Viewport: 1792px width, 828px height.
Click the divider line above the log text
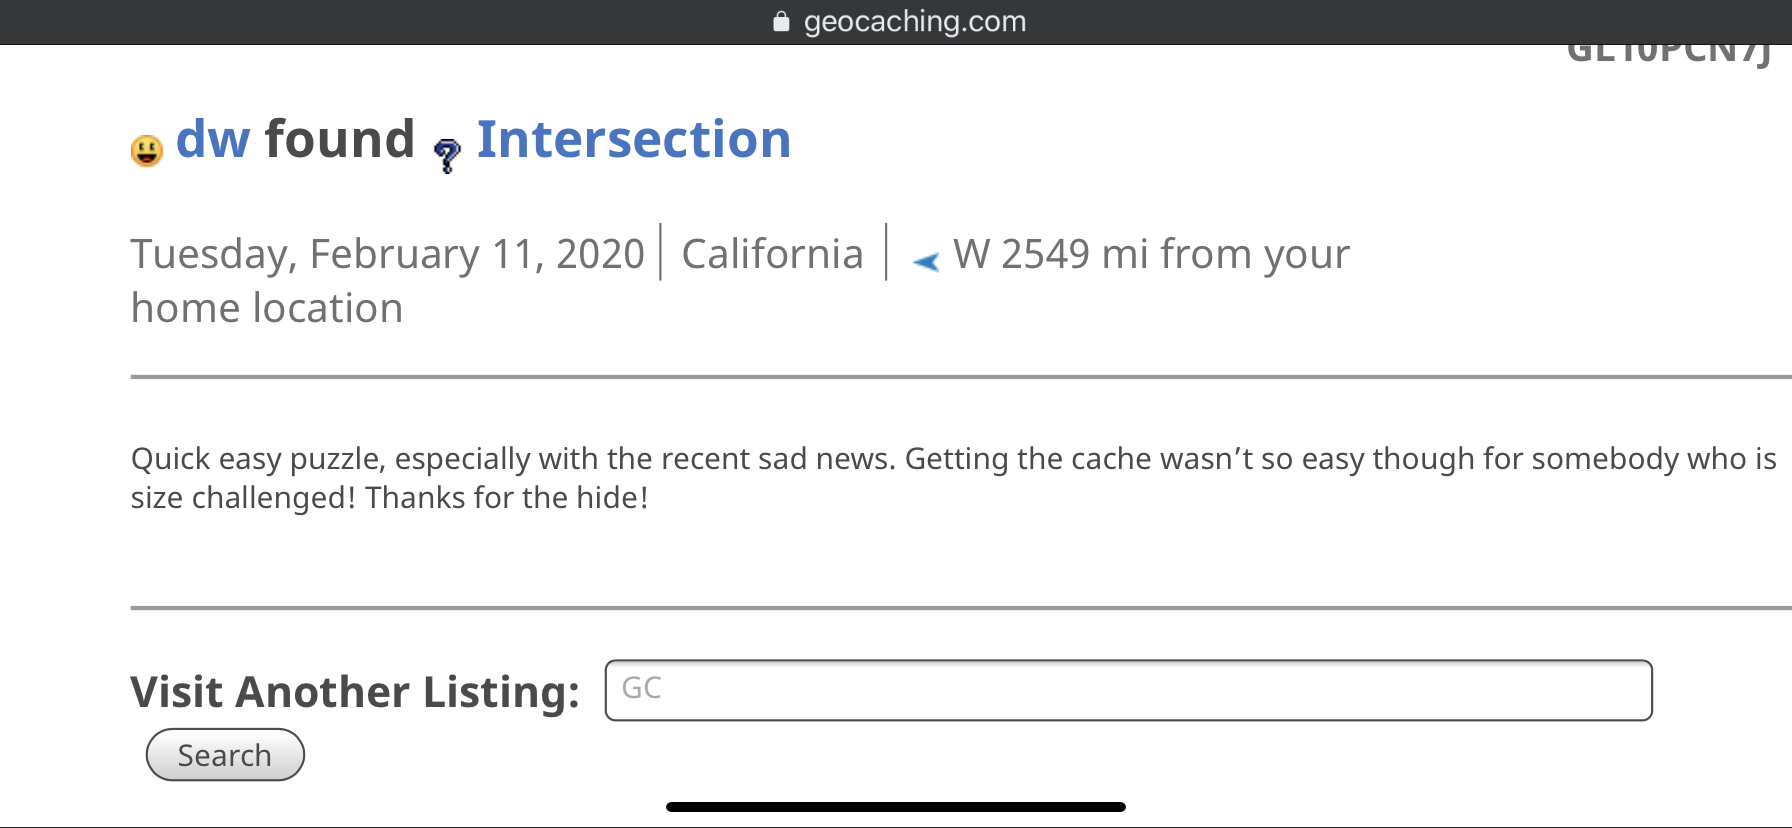click(961, 377)
